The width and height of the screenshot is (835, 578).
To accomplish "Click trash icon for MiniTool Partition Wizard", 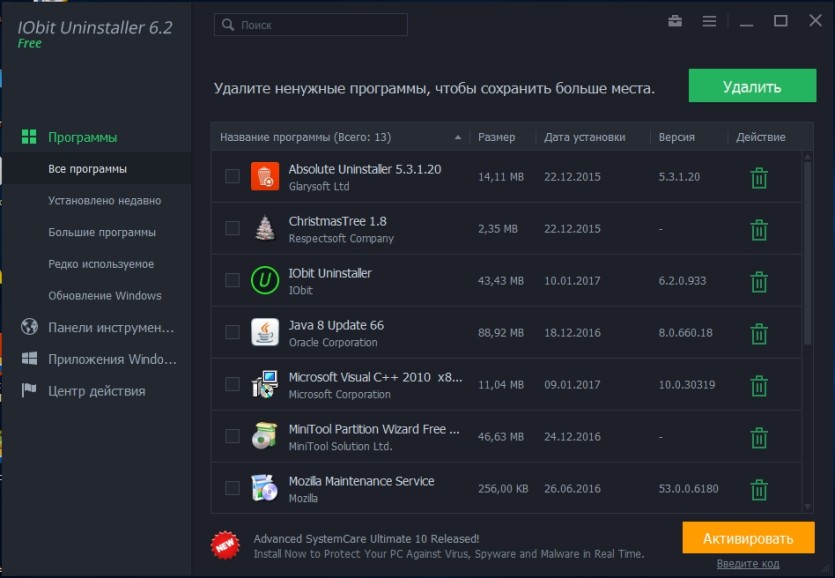I will click(759, 437).
